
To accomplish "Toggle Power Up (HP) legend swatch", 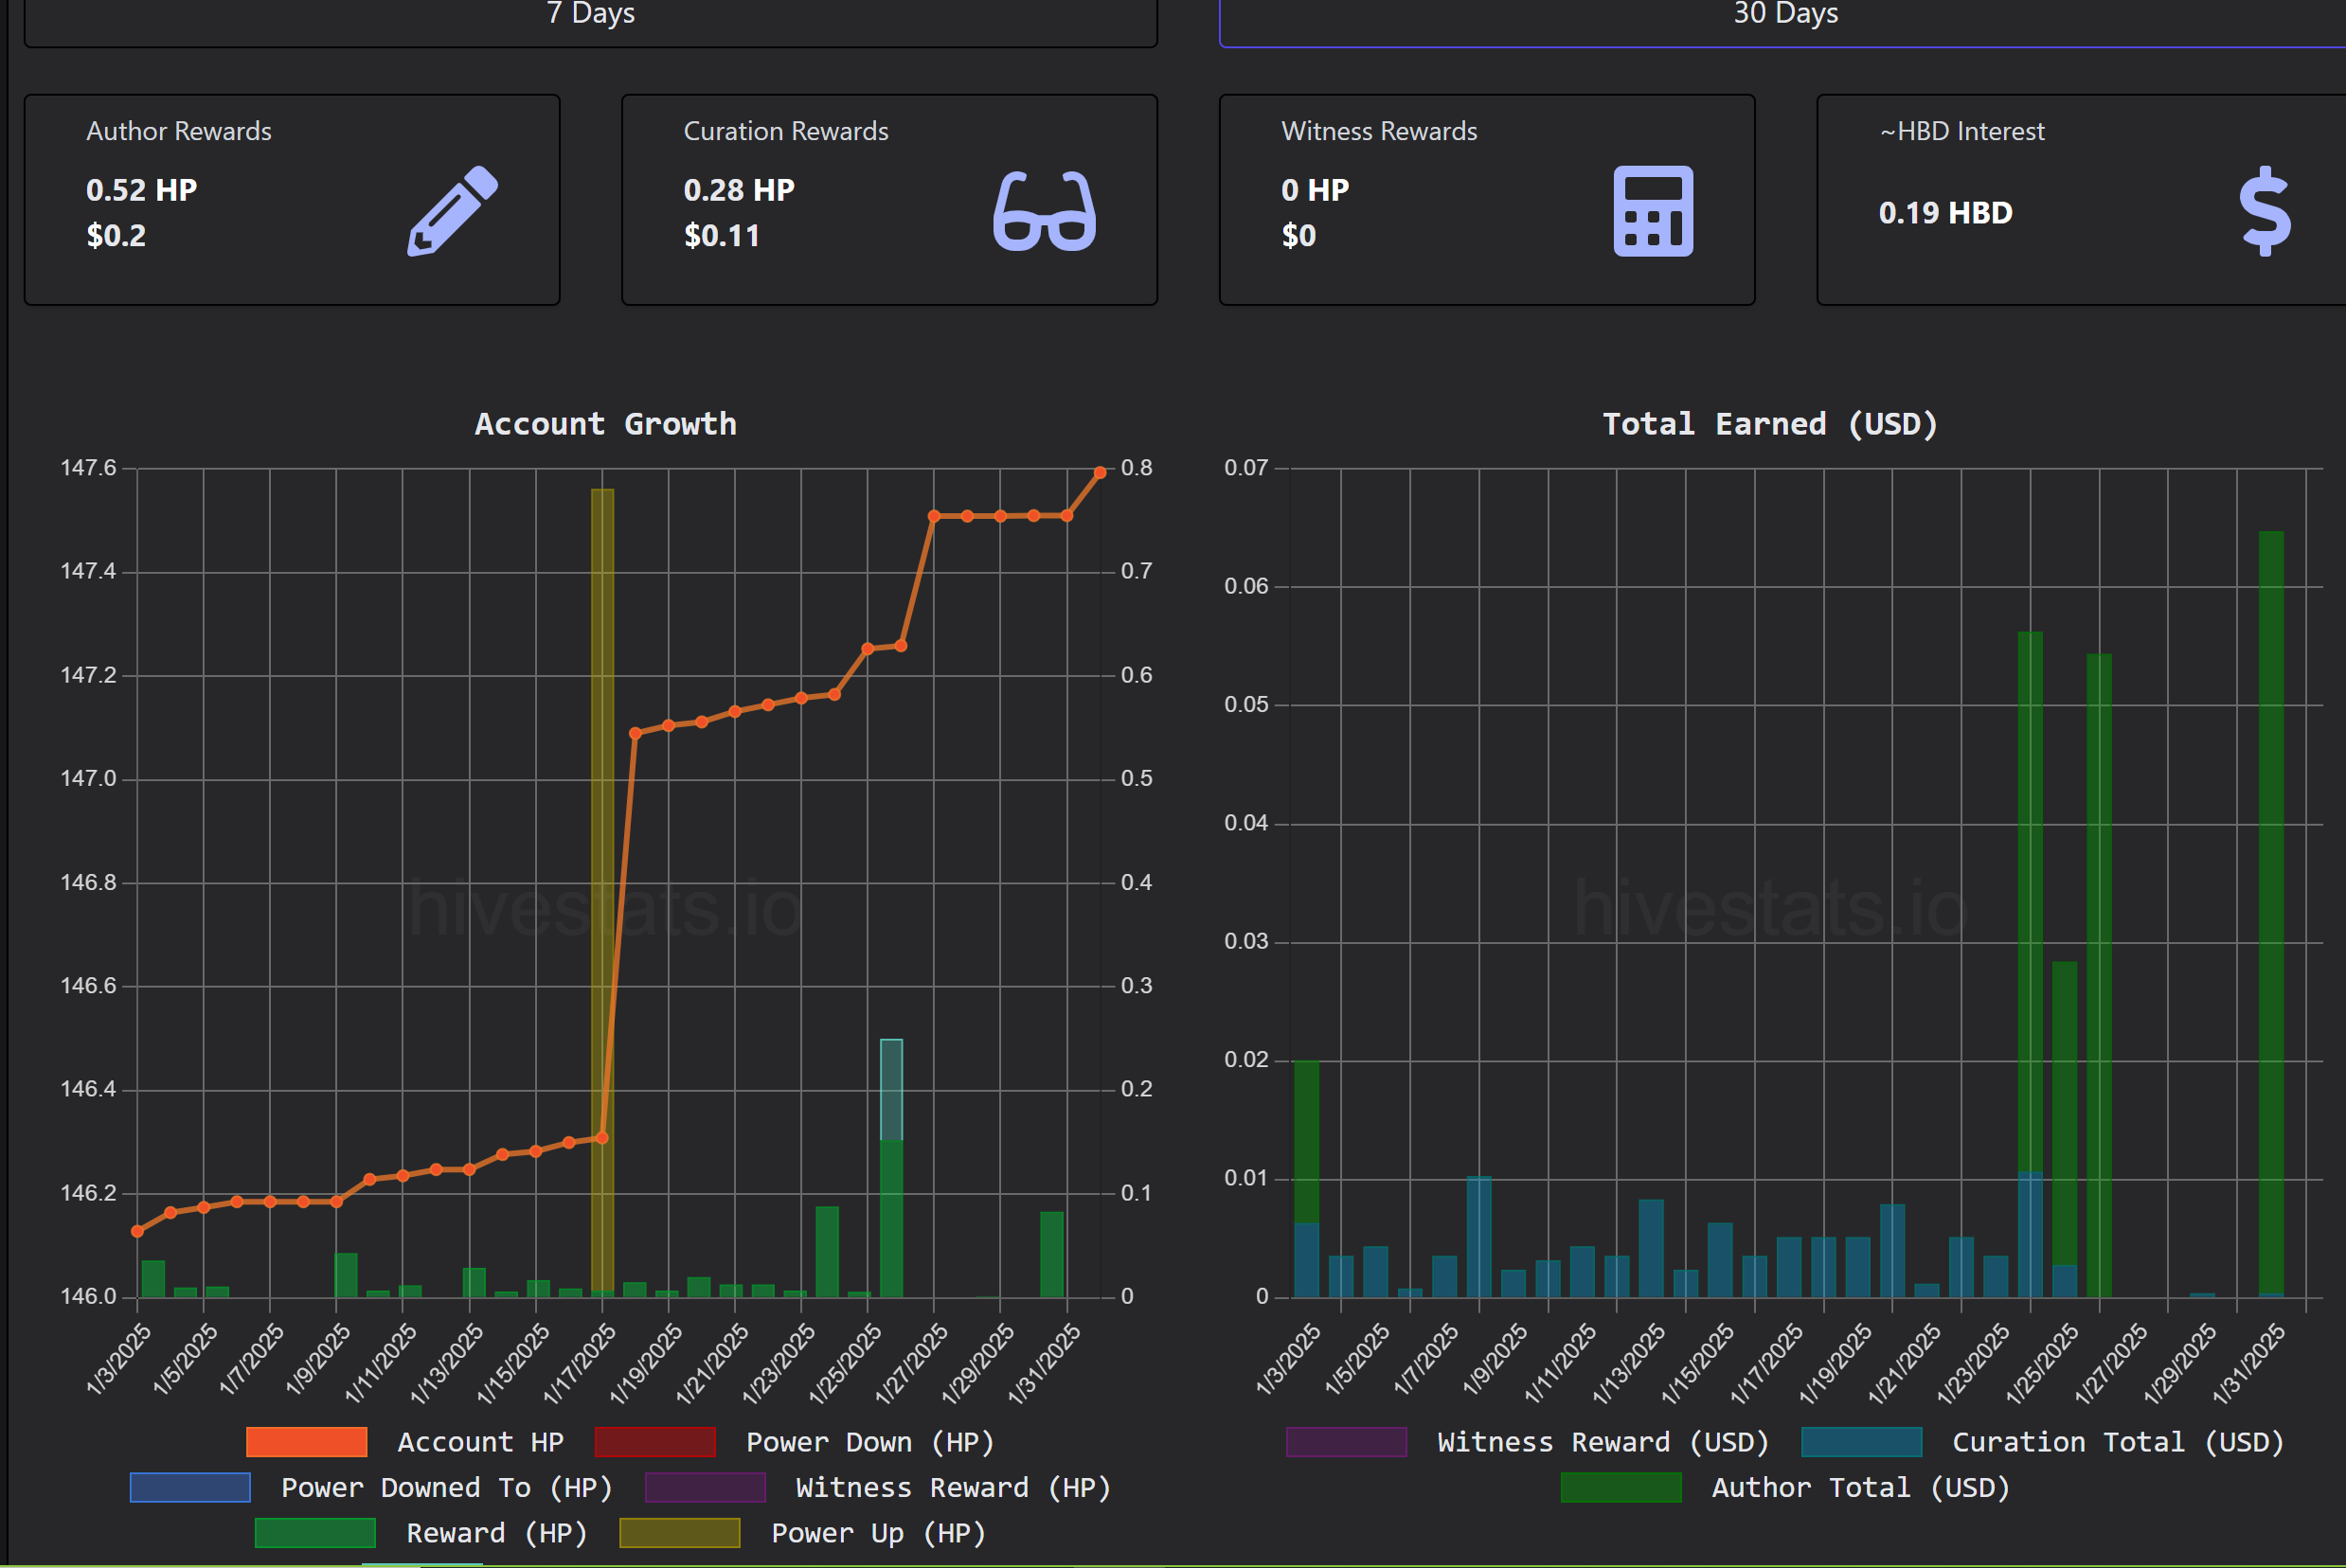I will pos(680,1533).
